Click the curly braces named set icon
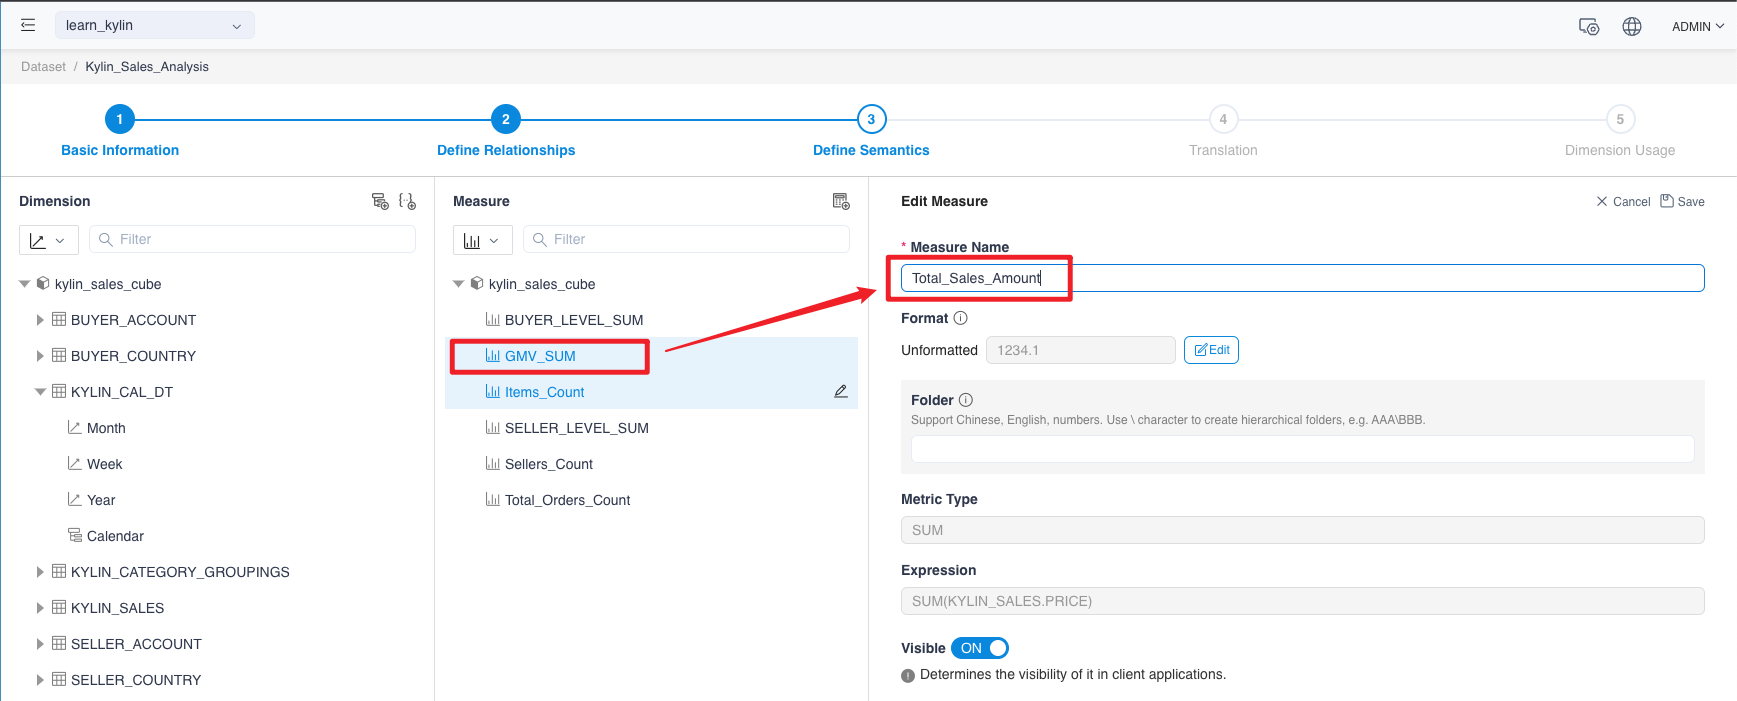The image size is (1737, 701). 407,201
